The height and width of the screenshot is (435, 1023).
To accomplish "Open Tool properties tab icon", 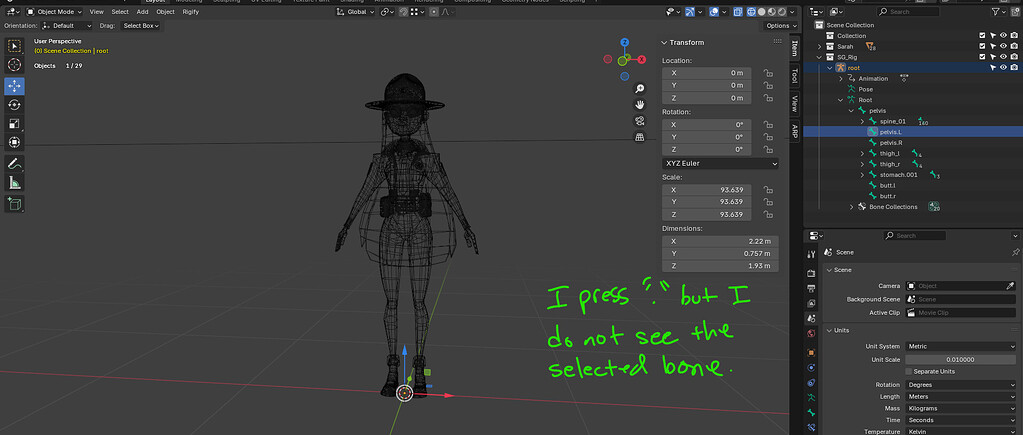I will [x=811, y=254].
